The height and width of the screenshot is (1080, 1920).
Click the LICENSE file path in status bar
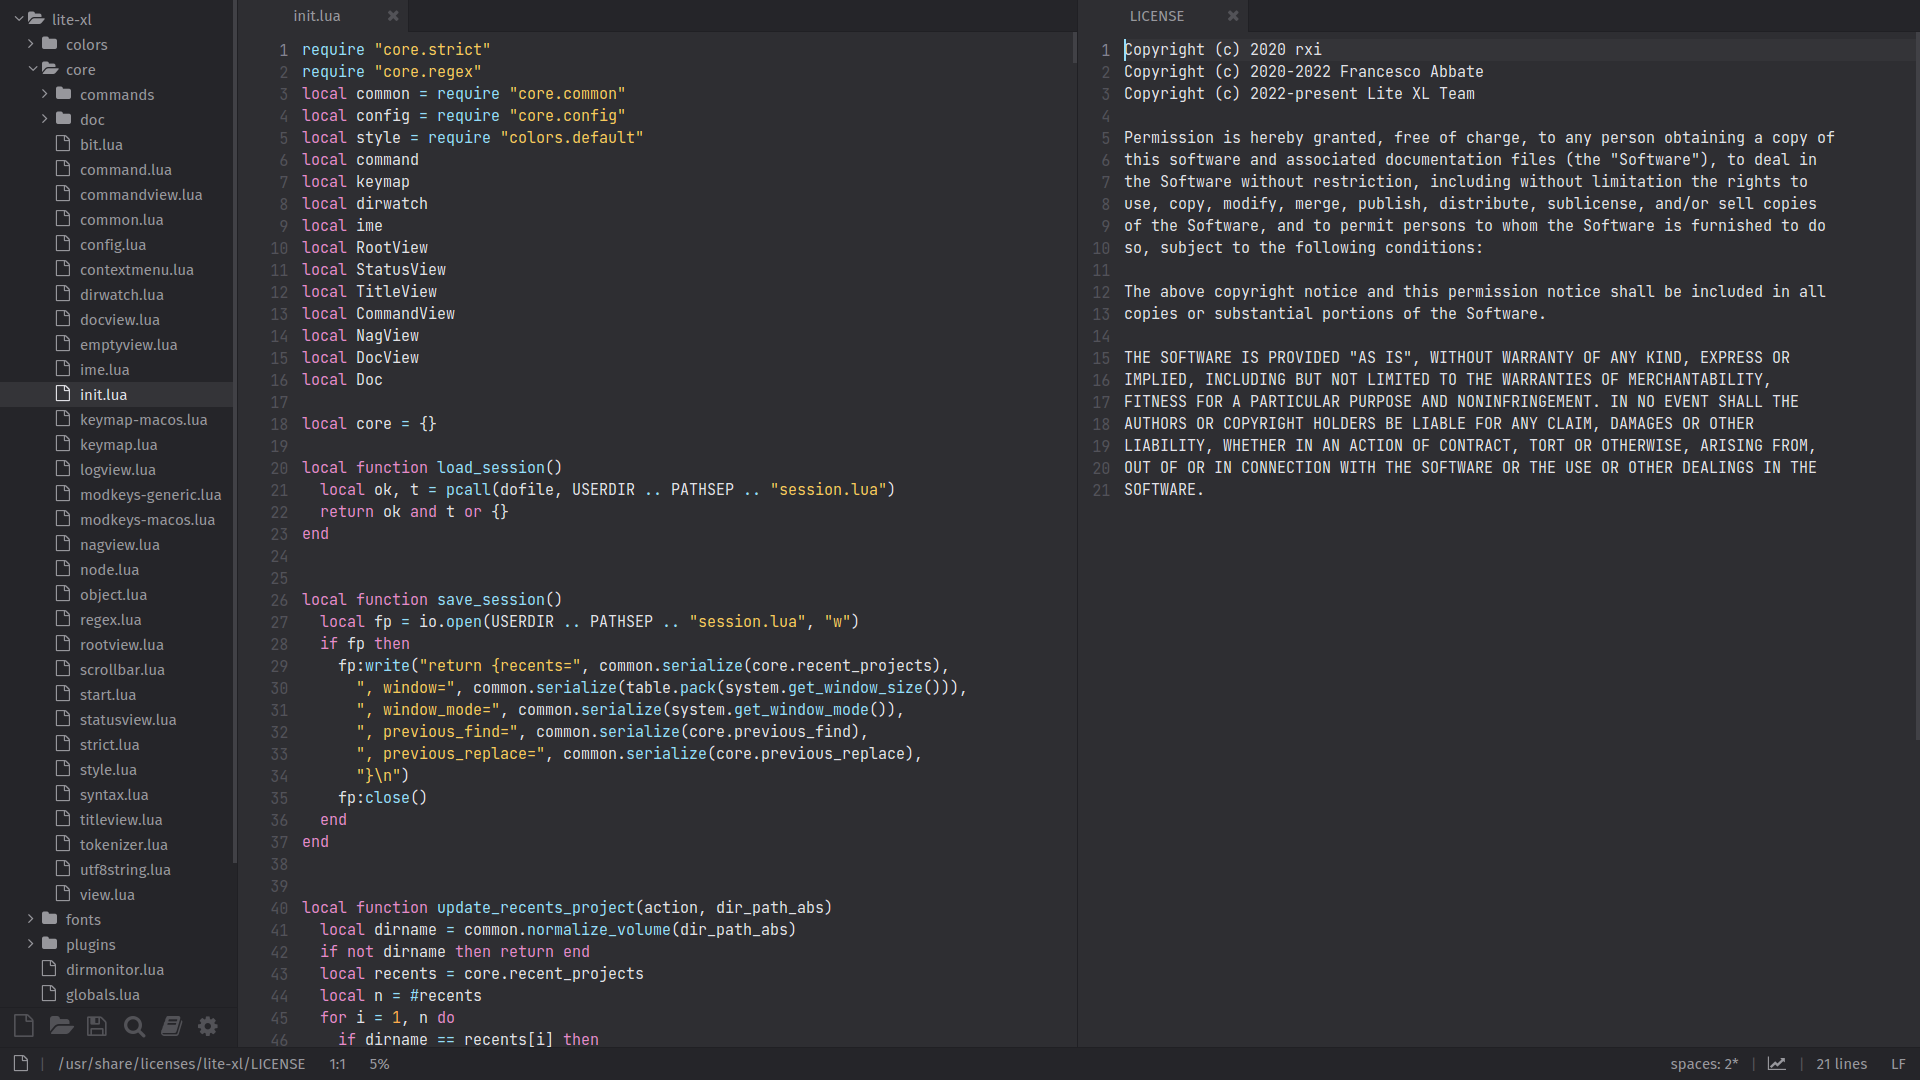(182, 1064)
